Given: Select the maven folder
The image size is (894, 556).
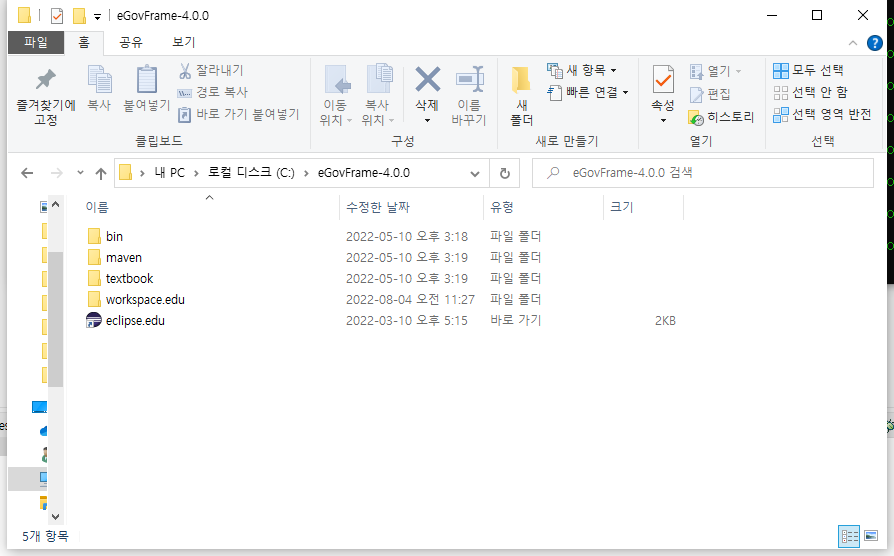Looking at the screenshot, I should (x=115, y=257).
